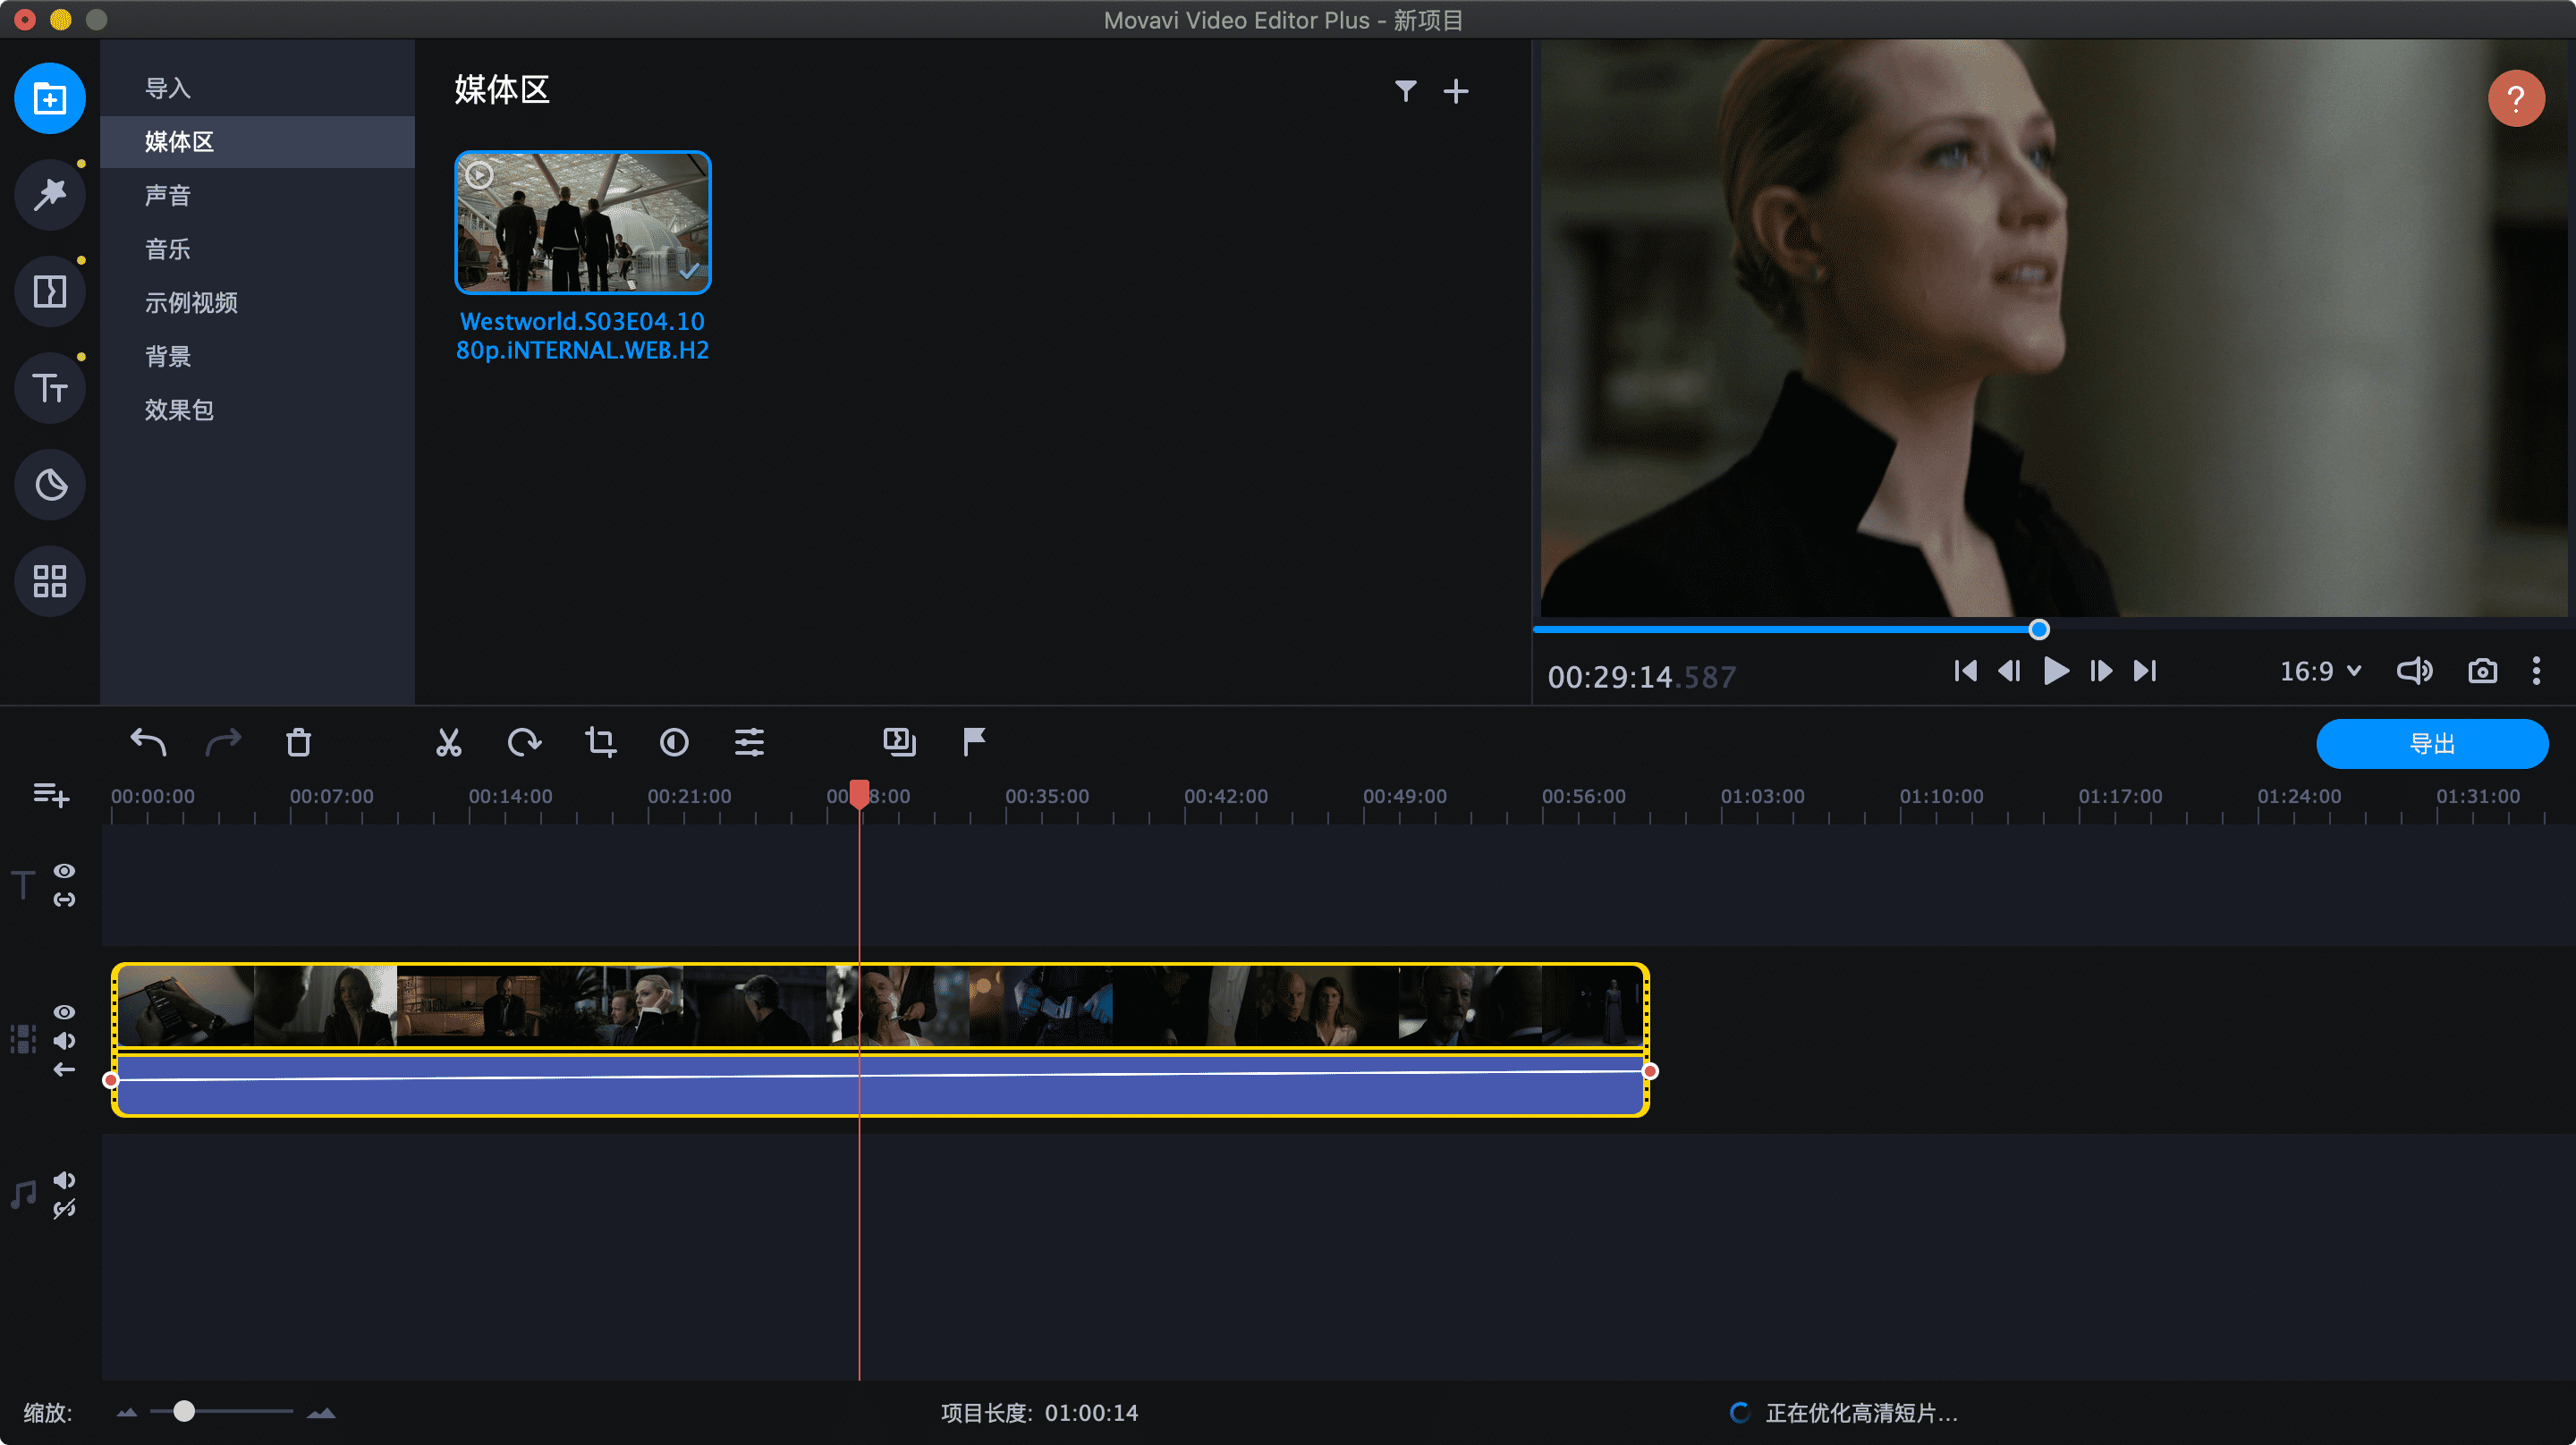Open the transition wizard icon
The height and width of the screenshot is (1445, 2576).
pyautogui.click(x=899, y=741)
